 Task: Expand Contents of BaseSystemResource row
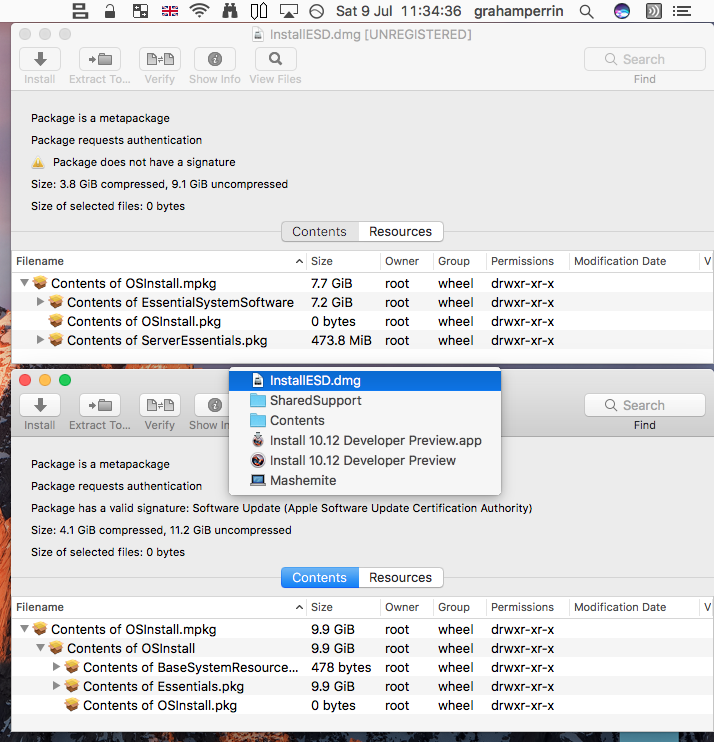(x=56, y=666)
